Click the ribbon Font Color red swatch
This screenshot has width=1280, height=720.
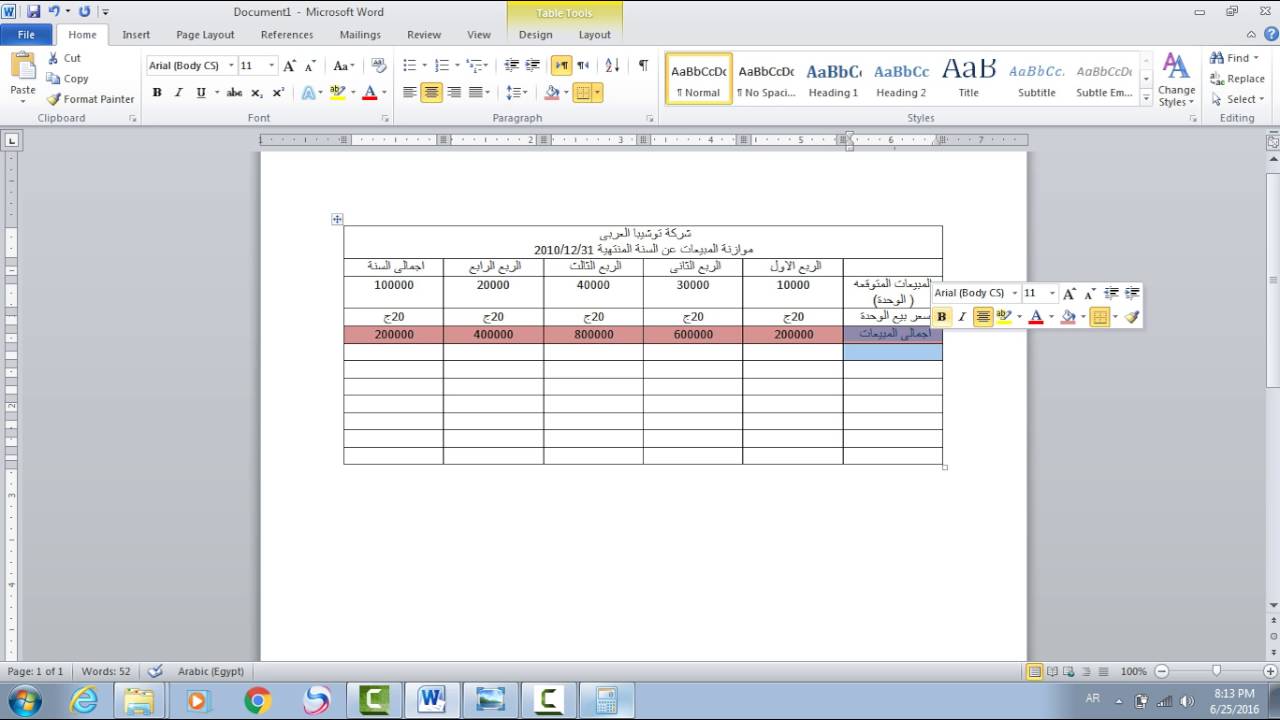tap(368, 92)
